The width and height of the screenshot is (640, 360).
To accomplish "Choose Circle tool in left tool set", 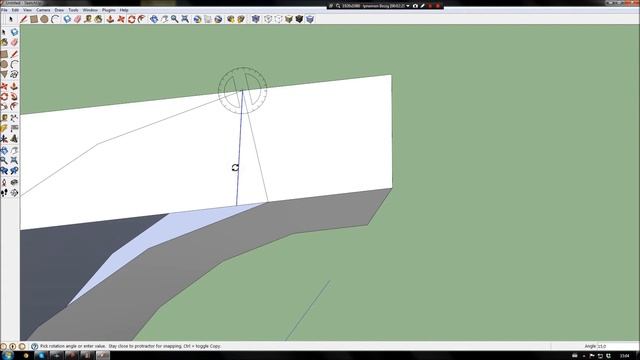I will [x=4, y=64].
